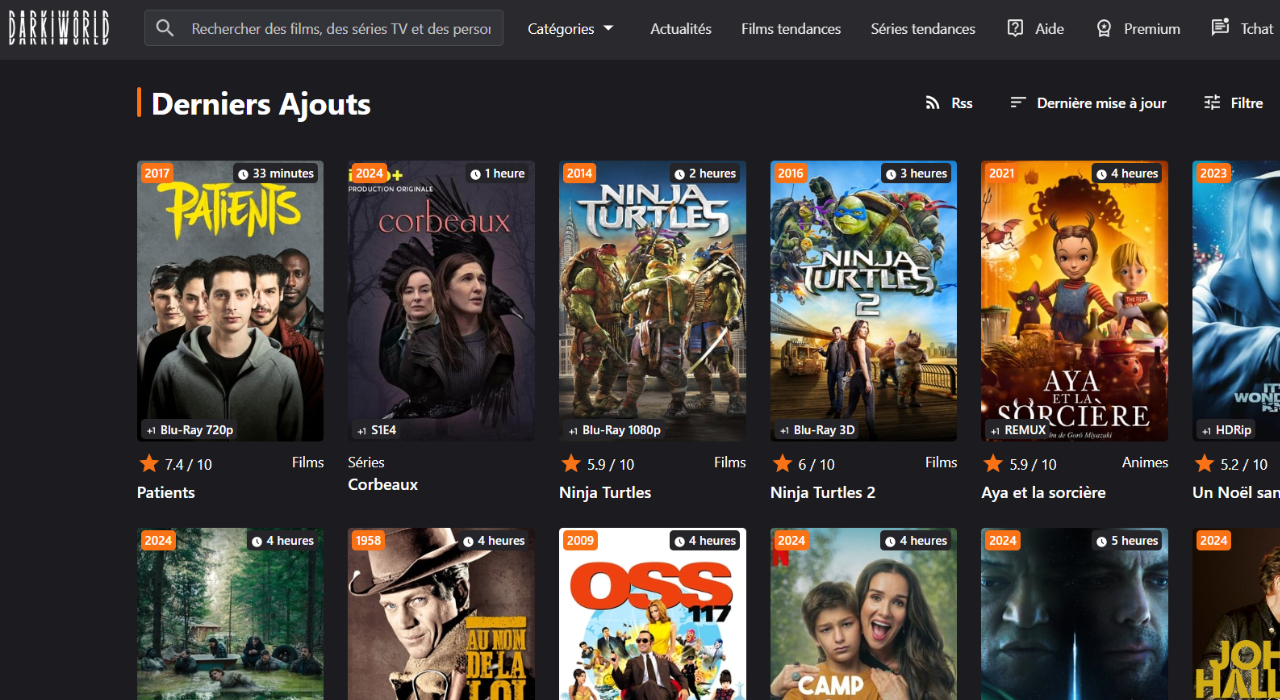Open the Au nom de la loi 1958 poster
This screenshot has width=1280, height=700.
pyautogui.click(x=441, y=614)
